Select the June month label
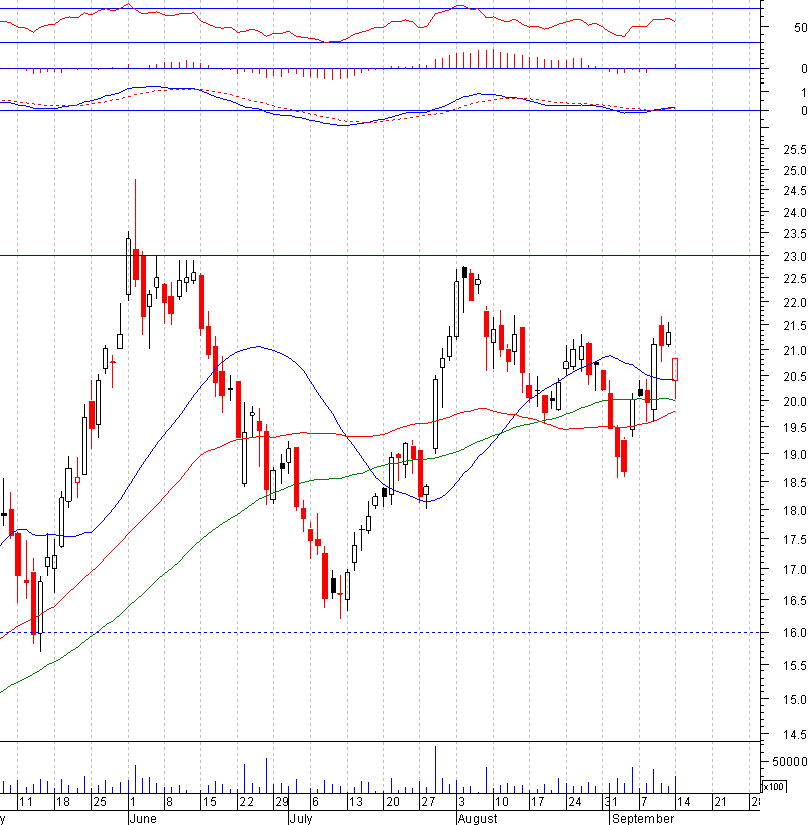 [143, 819]
